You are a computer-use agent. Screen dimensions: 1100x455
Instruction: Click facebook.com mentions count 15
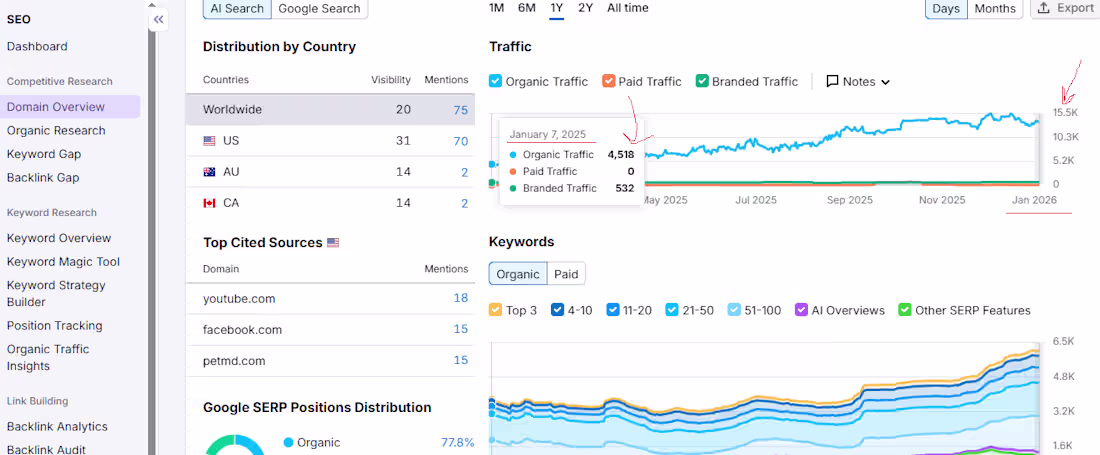click(460, 330)
